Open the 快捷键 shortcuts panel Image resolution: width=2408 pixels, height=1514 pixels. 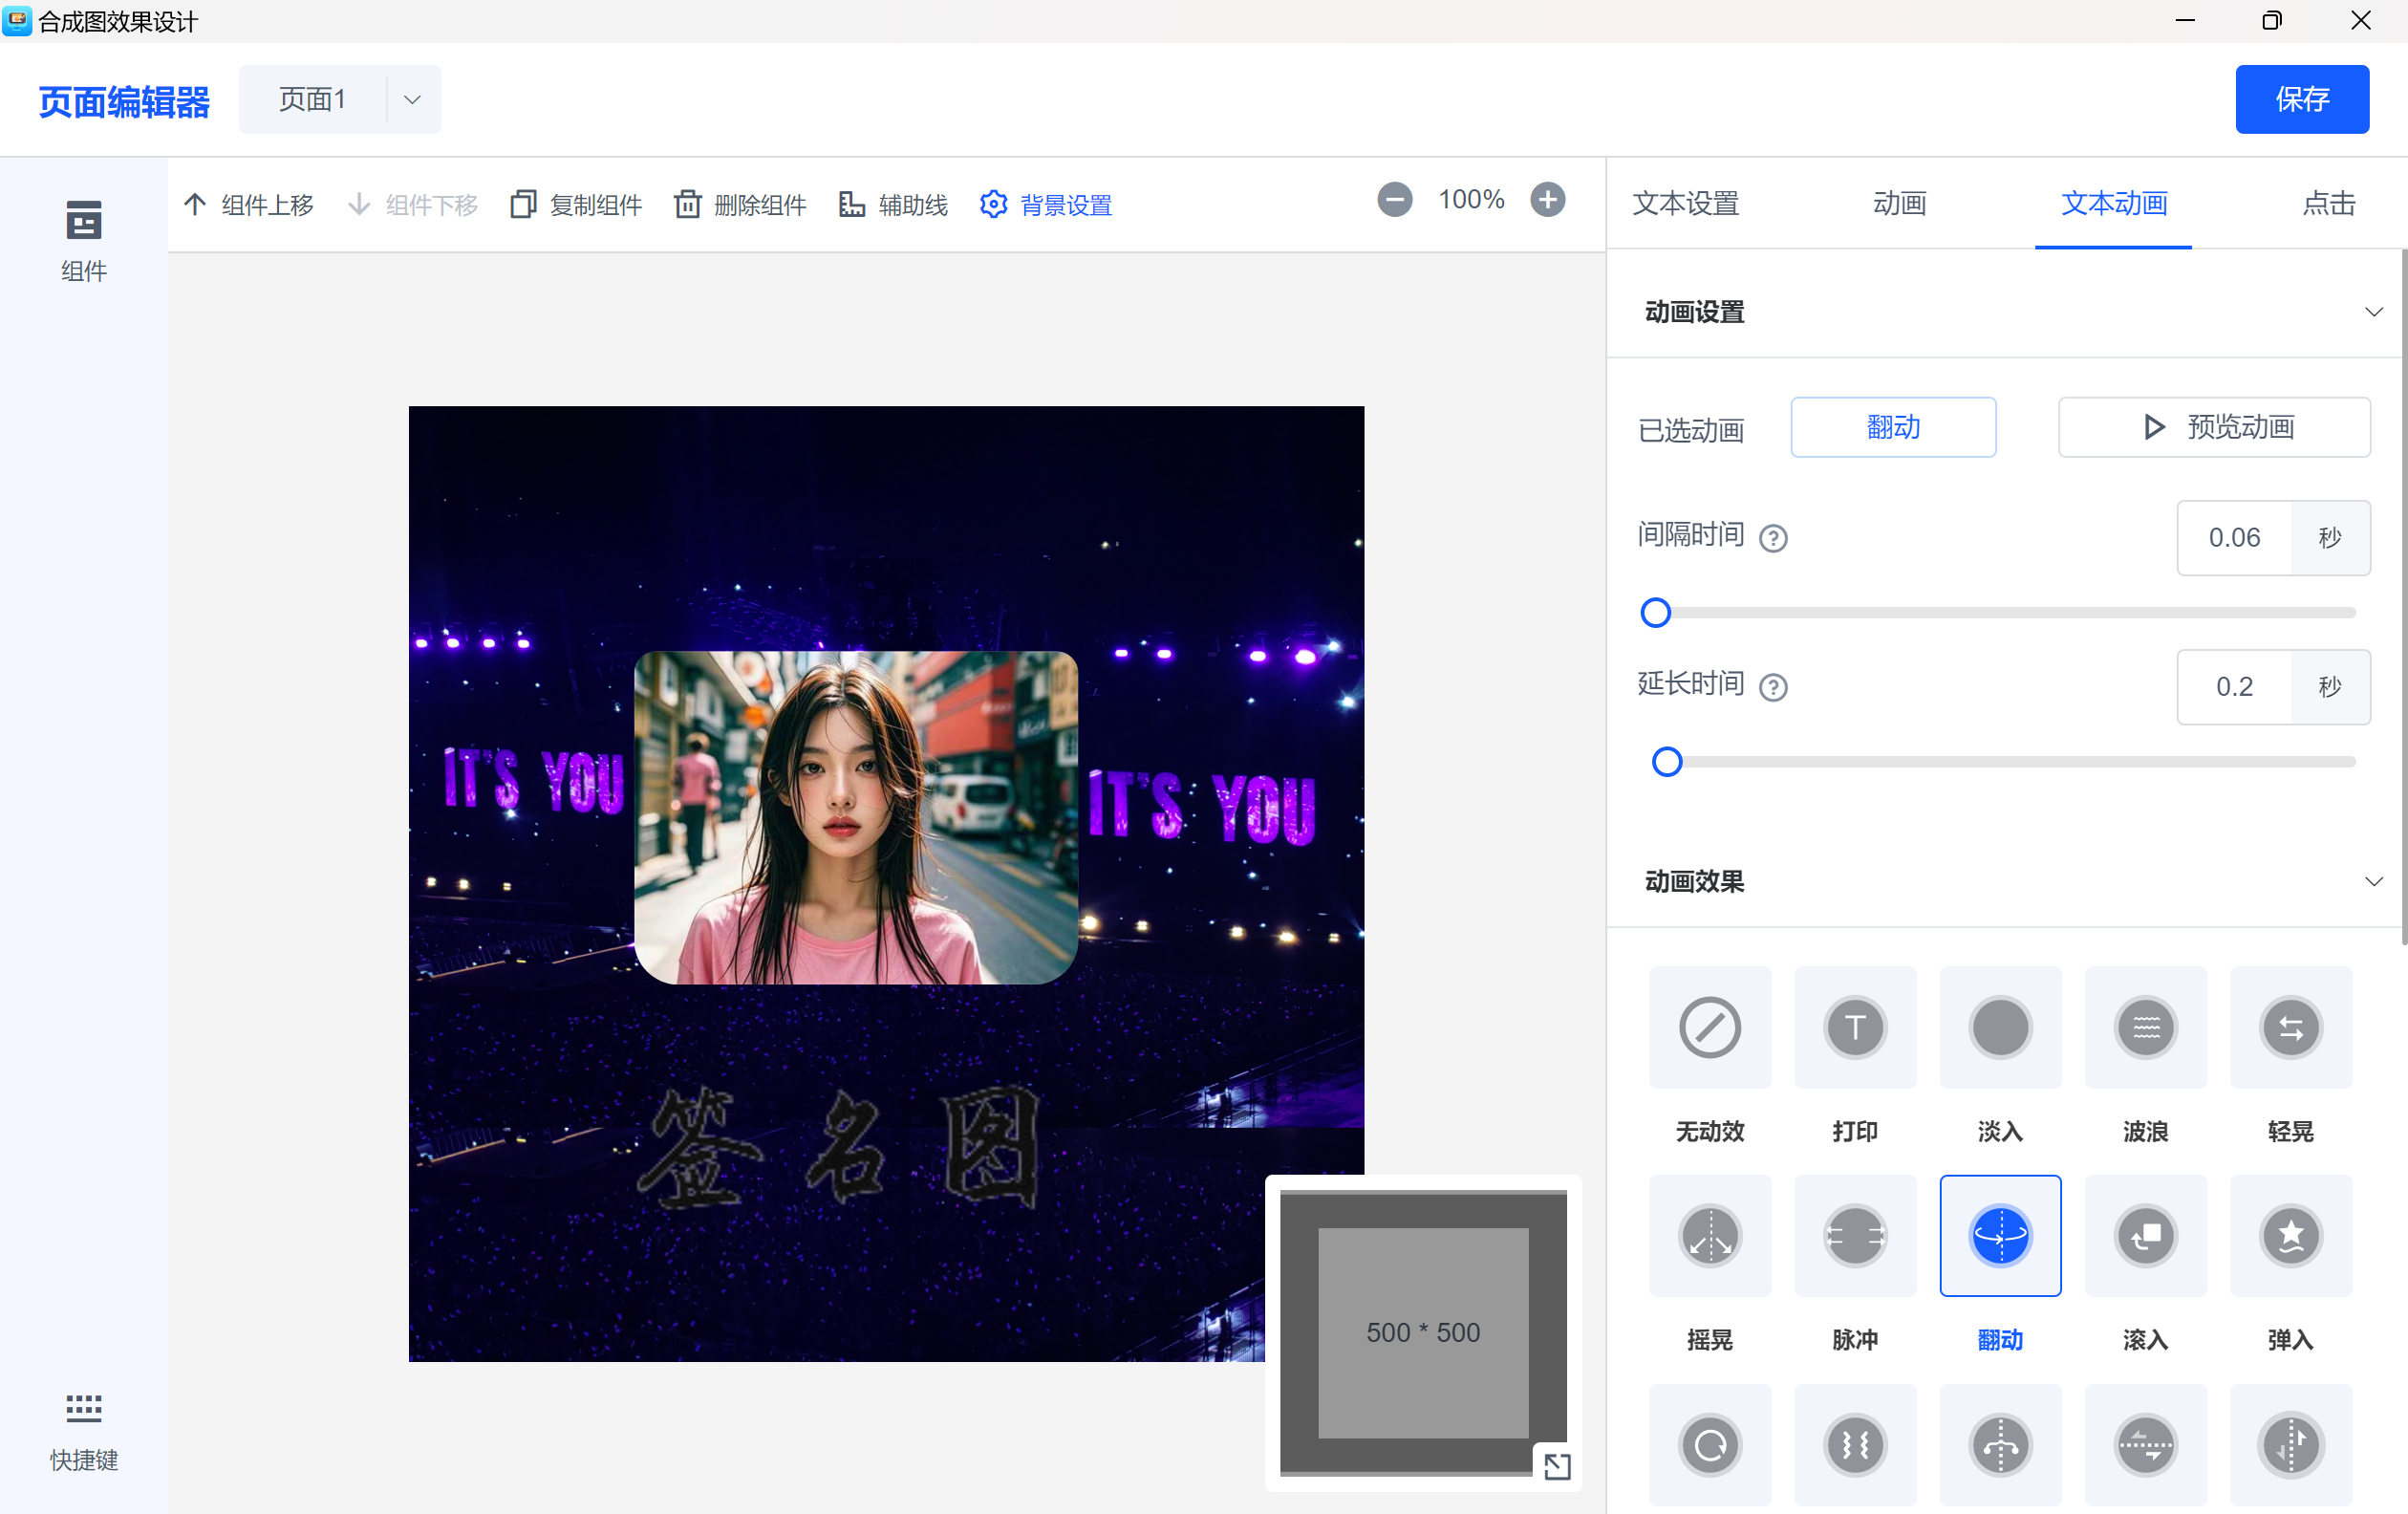point(83,1432)
